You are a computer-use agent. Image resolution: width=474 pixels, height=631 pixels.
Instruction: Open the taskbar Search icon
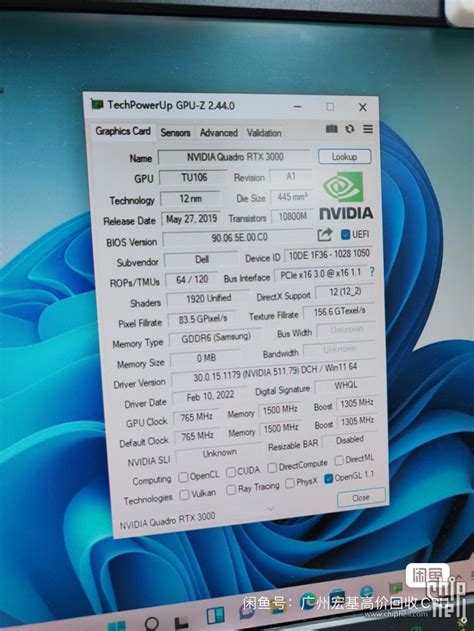pyautogui.click(x=152, y=624)
